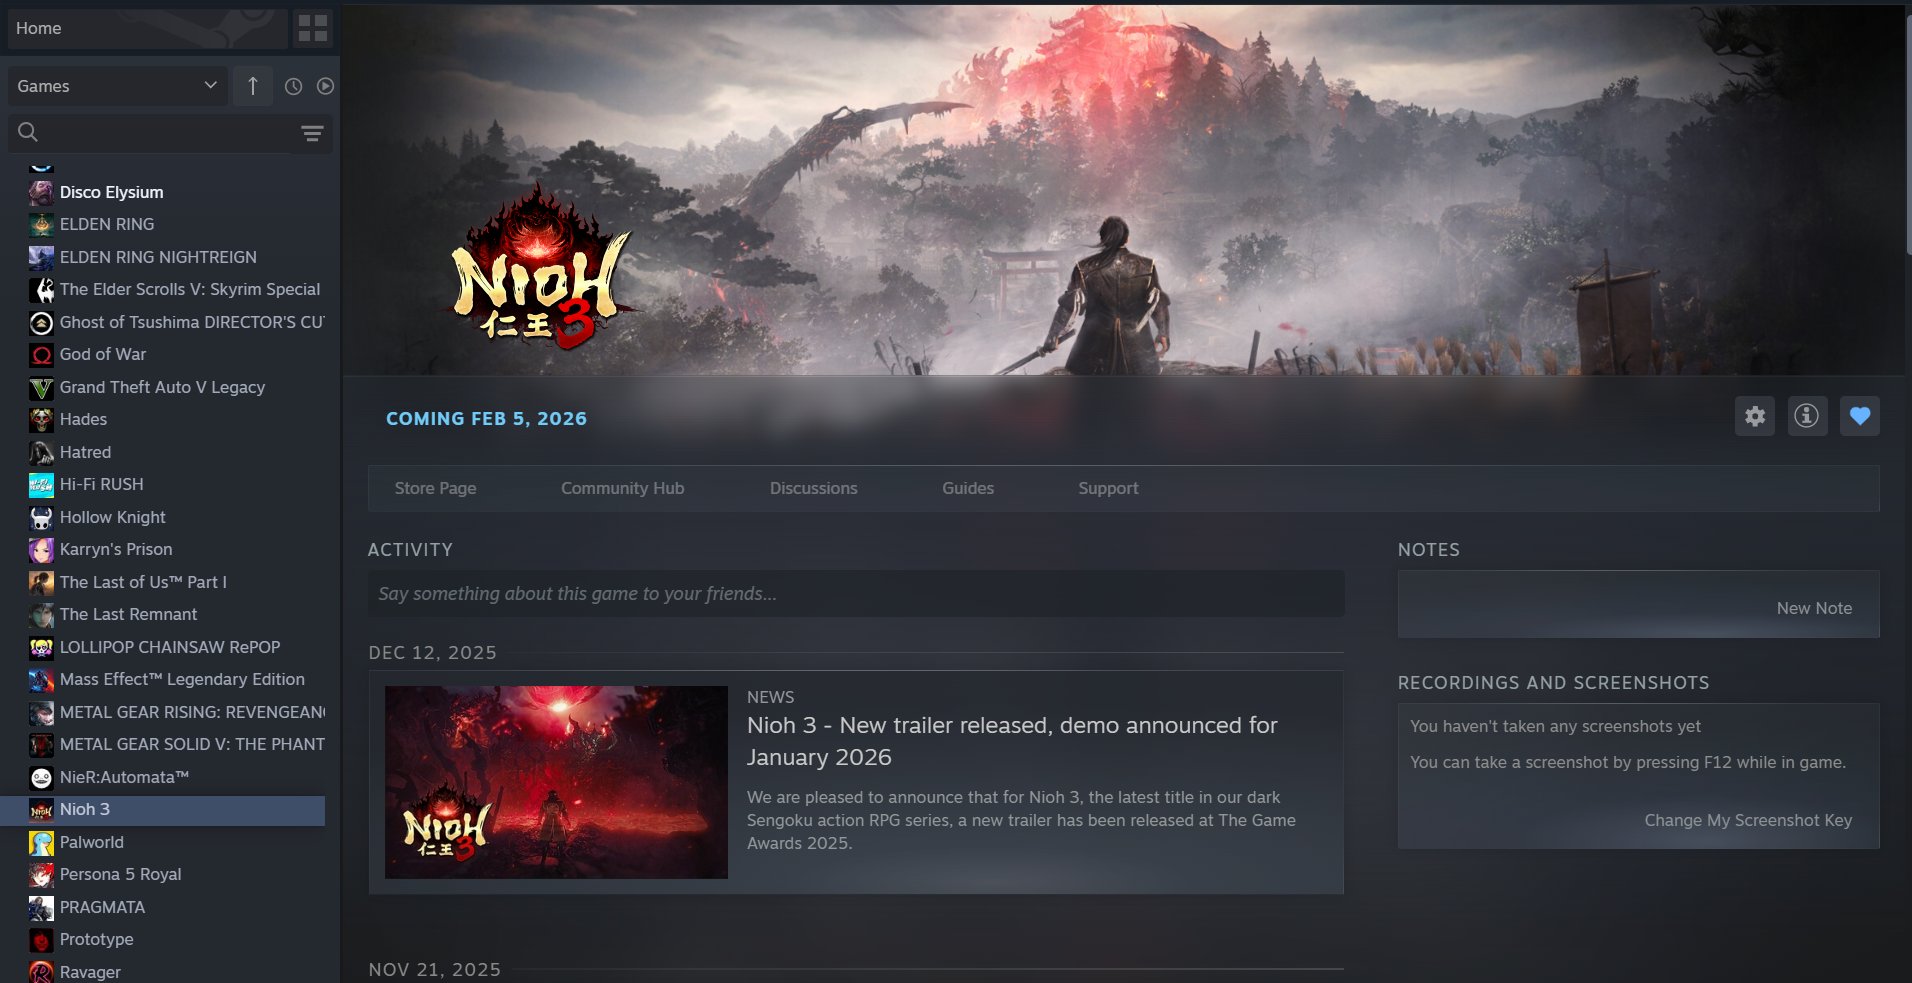This screenshot has width=1912, height=983.
Task: Open the collections grid view icon
Action: [x=312, y=28]
